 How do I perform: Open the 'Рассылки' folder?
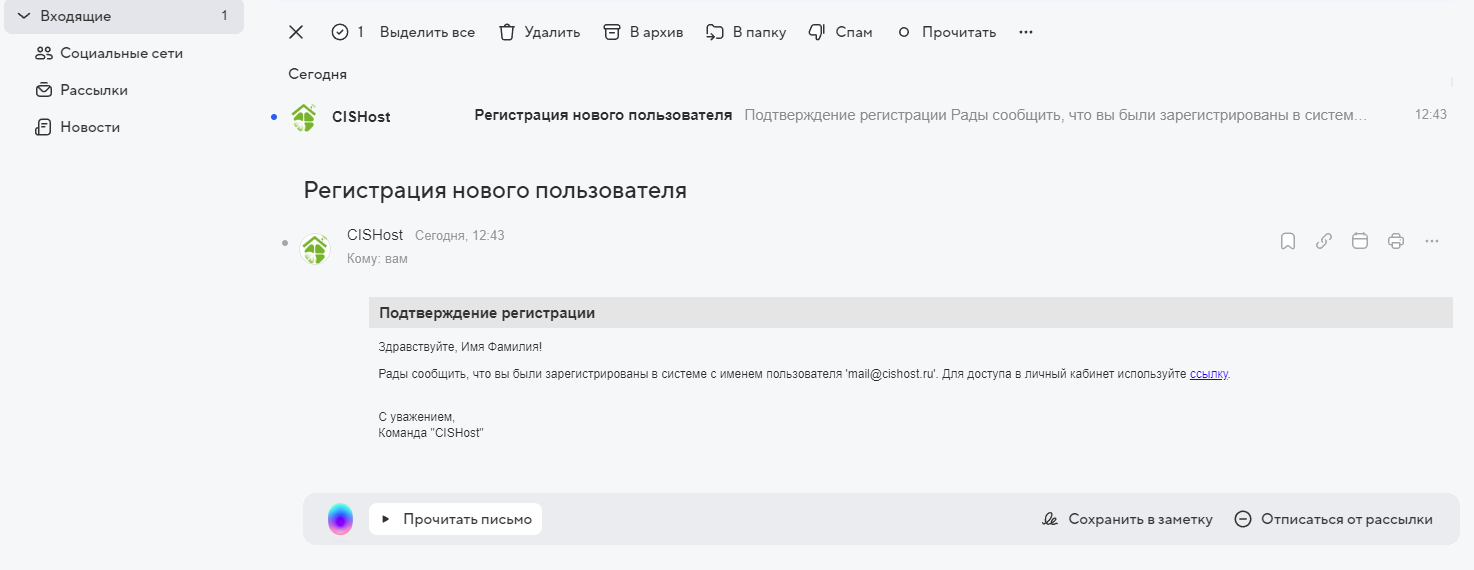point(94,90)
